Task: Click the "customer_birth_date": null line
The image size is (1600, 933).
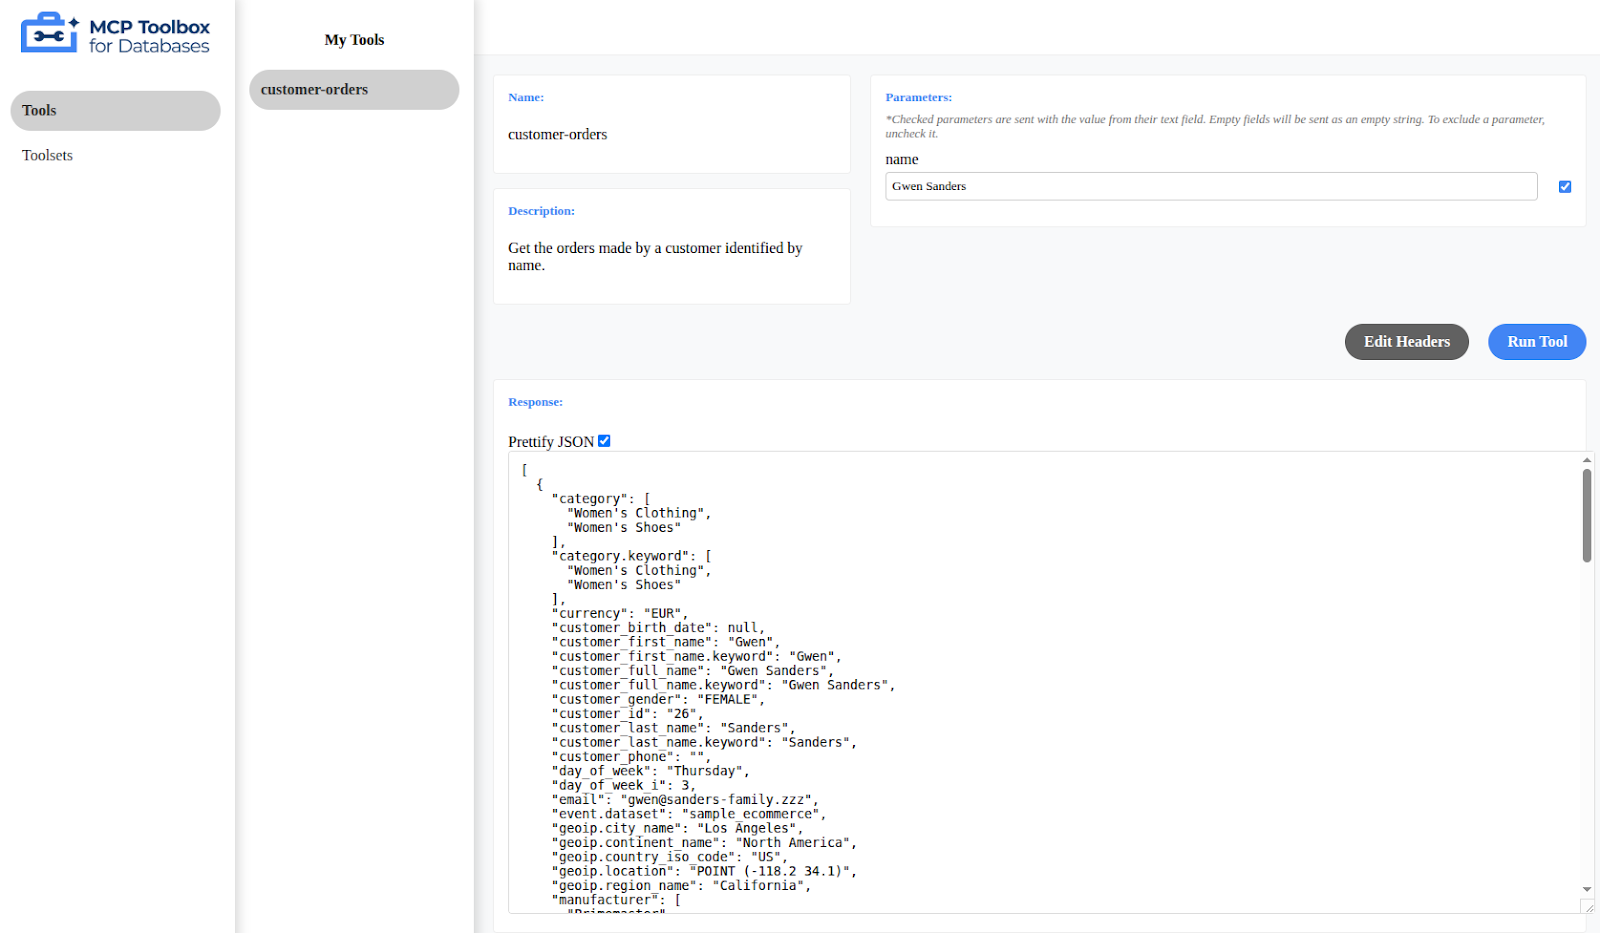Action: click(x=658, y=628)
